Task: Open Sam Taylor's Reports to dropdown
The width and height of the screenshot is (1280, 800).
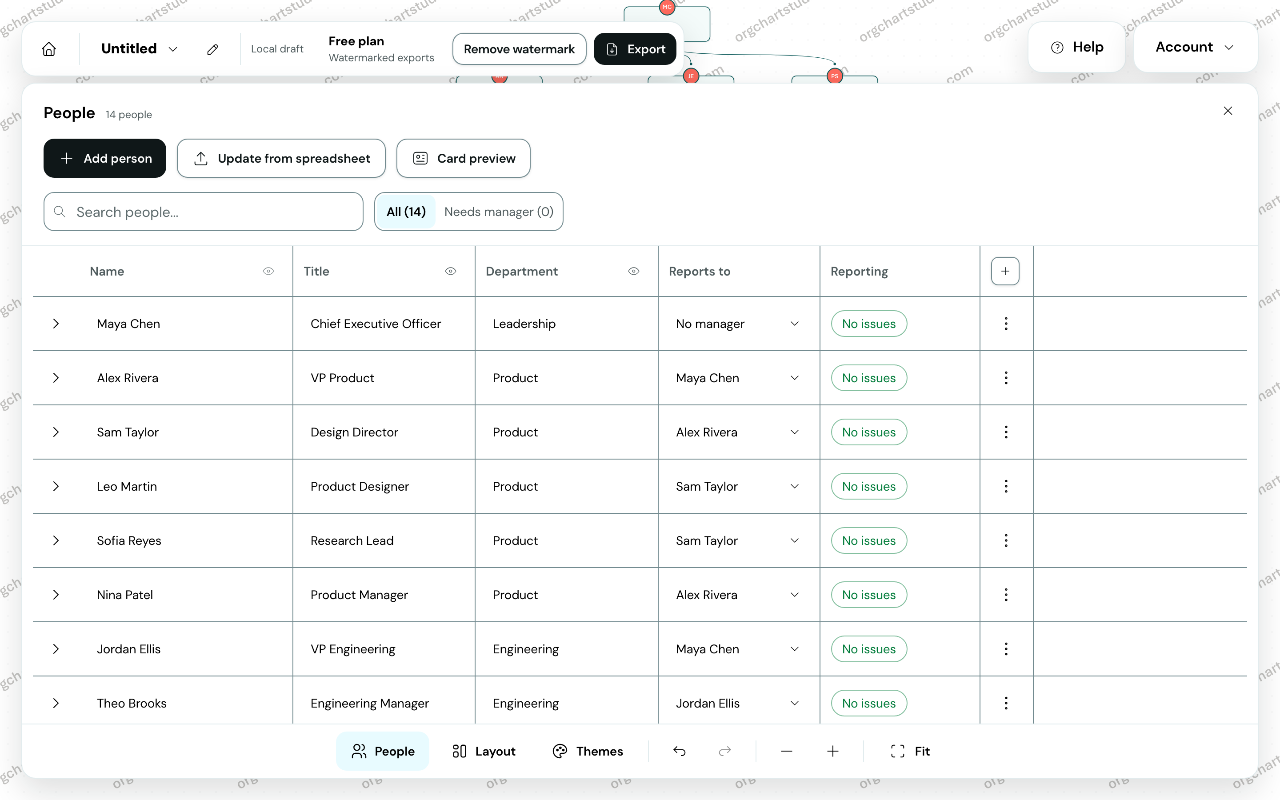Action: (x=738, y=432)
